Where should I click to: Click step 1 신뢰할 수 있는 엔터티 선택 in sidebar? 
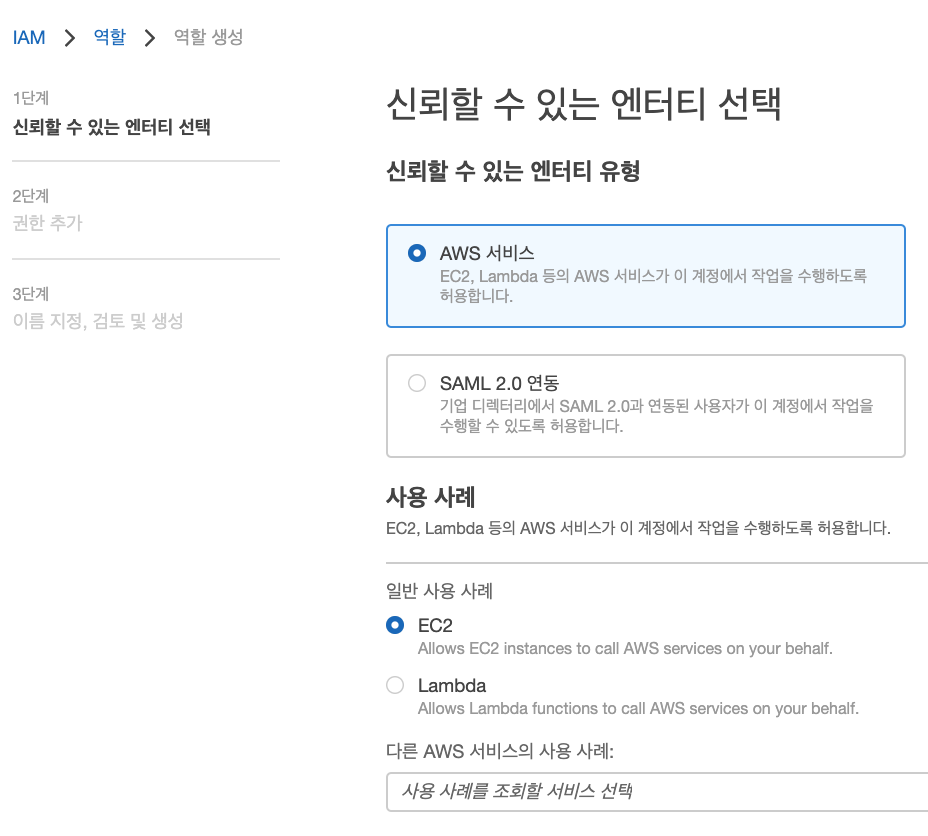click(x=112, y=127)
